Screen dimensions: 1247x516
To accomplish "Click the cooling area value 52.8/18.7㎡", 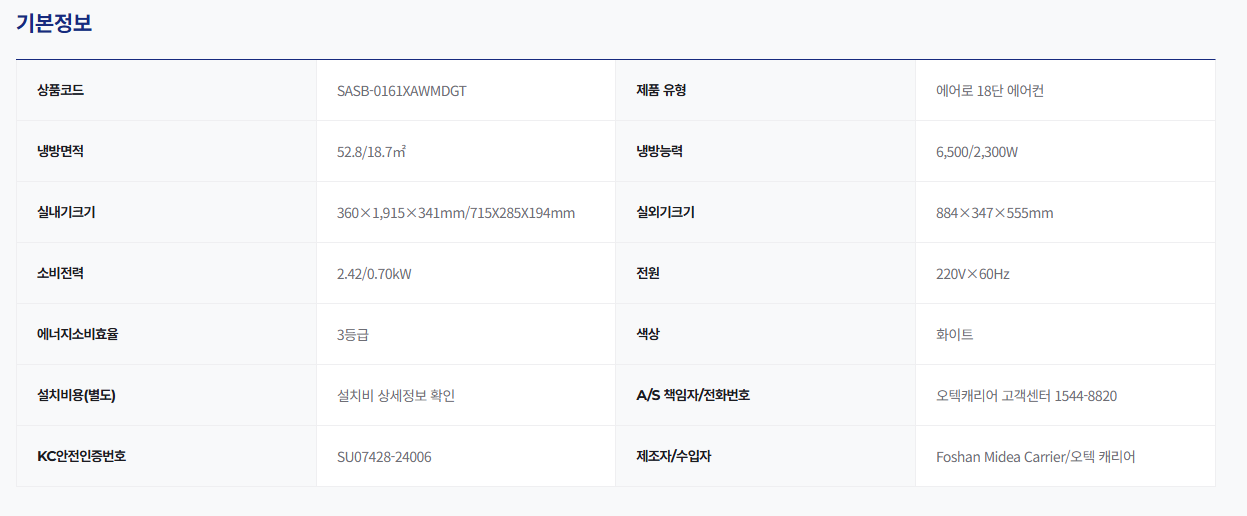I will point(371,152).
